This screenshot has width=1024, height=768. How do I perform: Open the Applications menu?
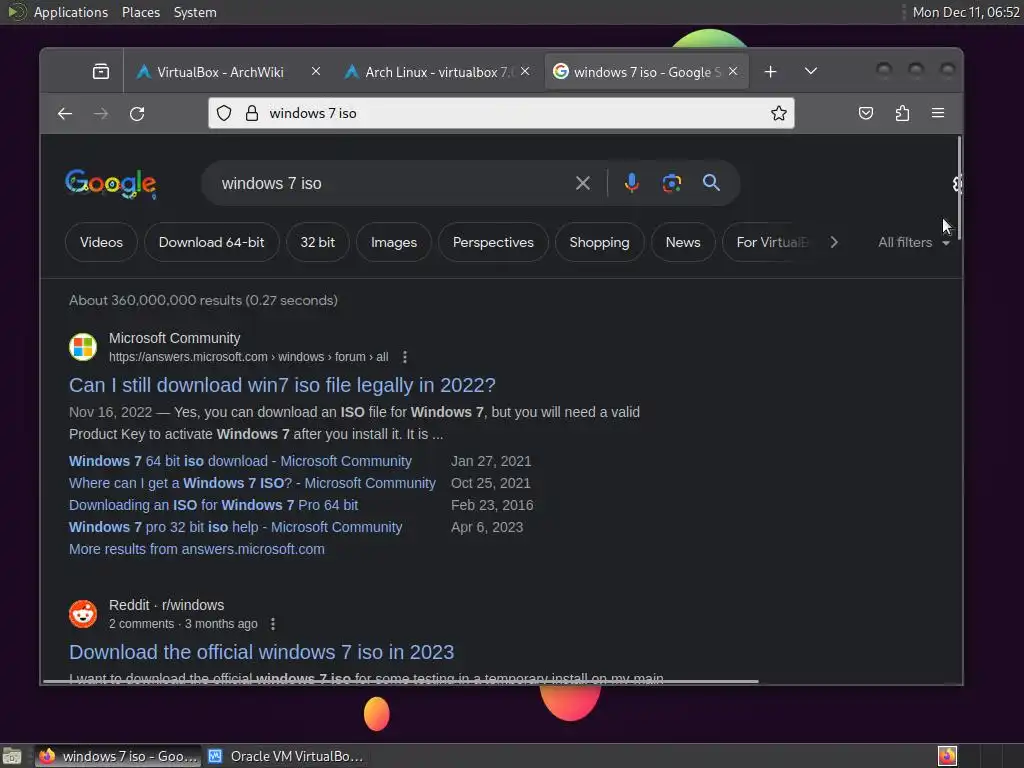[71, 12]
